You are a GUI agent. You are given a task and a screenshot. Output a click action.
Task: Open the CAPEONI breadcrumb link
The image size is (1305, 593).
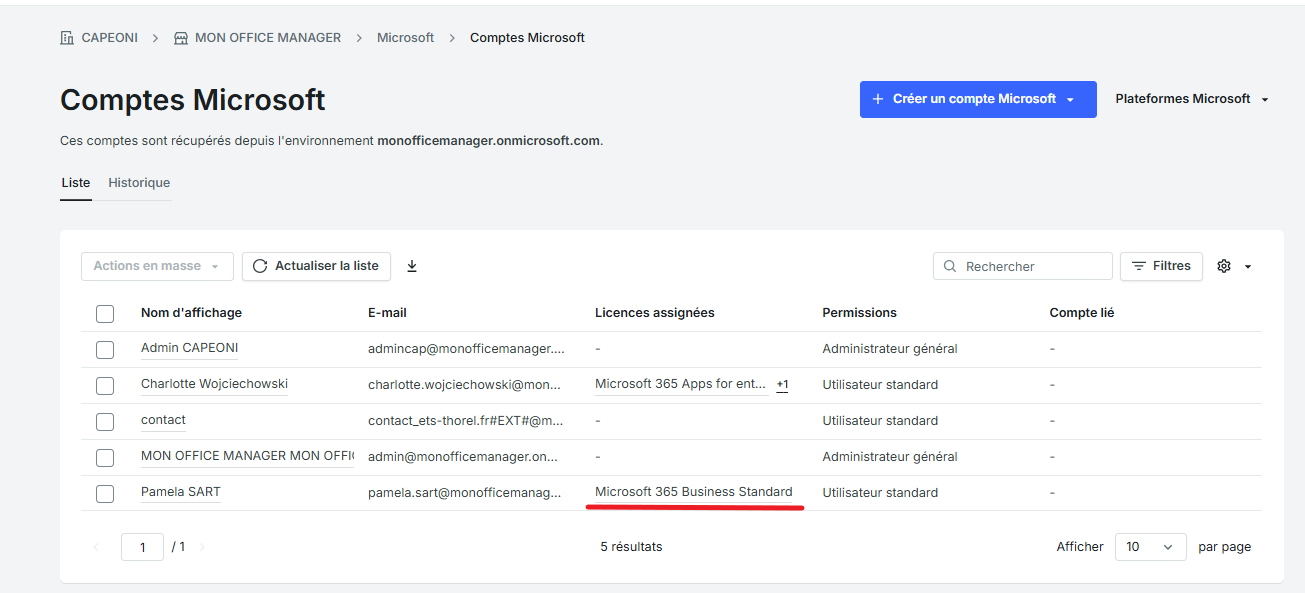click(110, 38)
